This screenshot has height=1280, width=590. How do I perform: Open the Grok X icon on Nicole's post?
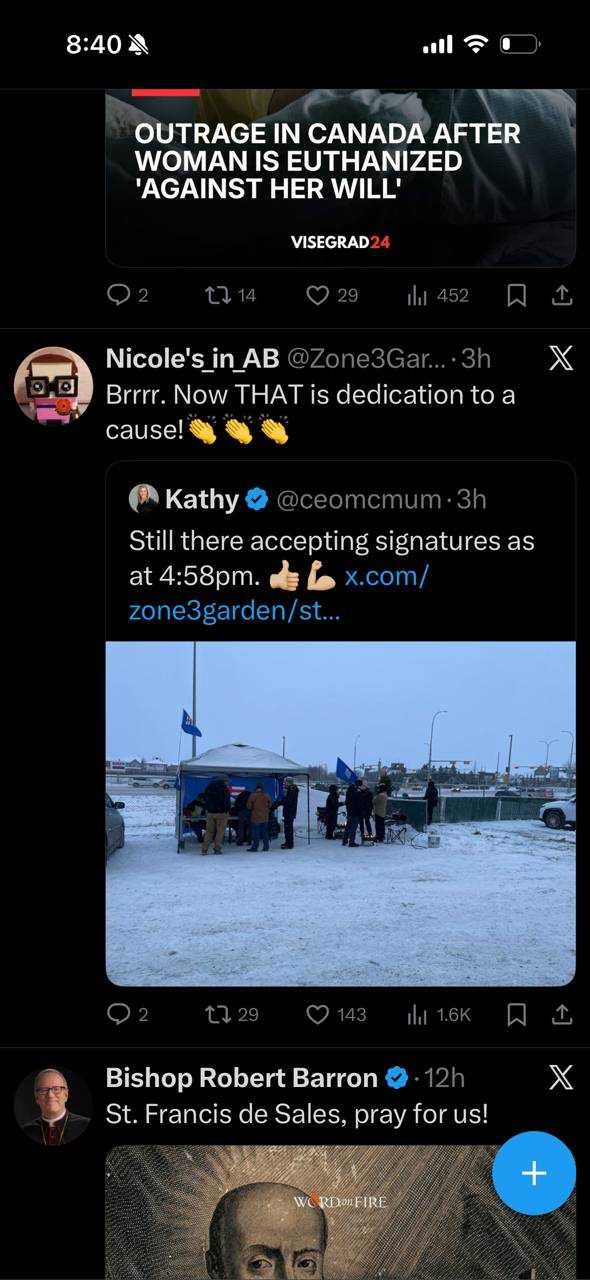[561, 358]
